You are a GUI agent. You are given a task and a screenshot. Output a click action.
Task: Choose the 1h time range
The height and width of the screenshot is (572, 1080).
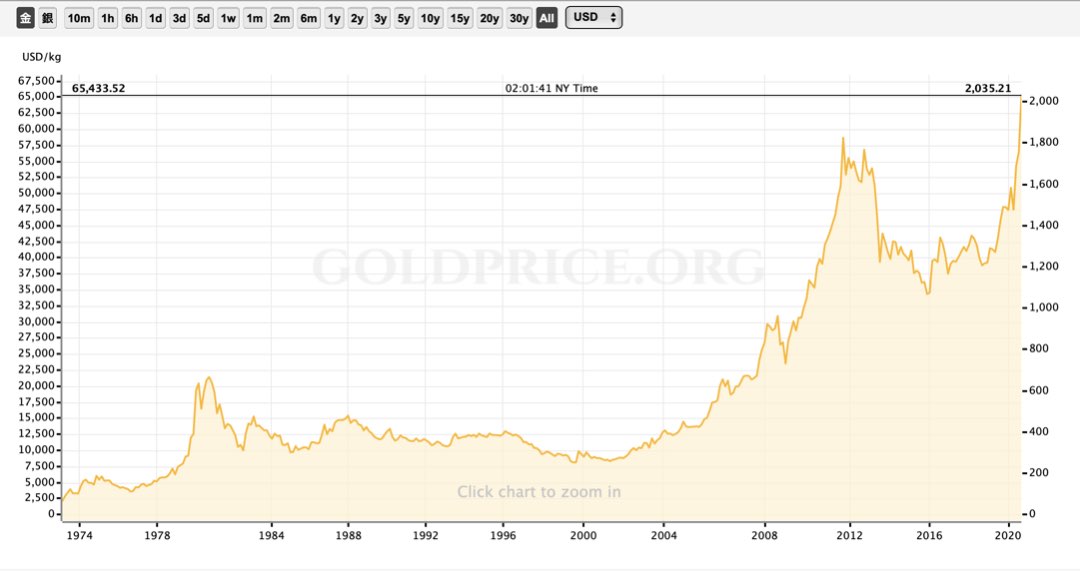[108, 18]
